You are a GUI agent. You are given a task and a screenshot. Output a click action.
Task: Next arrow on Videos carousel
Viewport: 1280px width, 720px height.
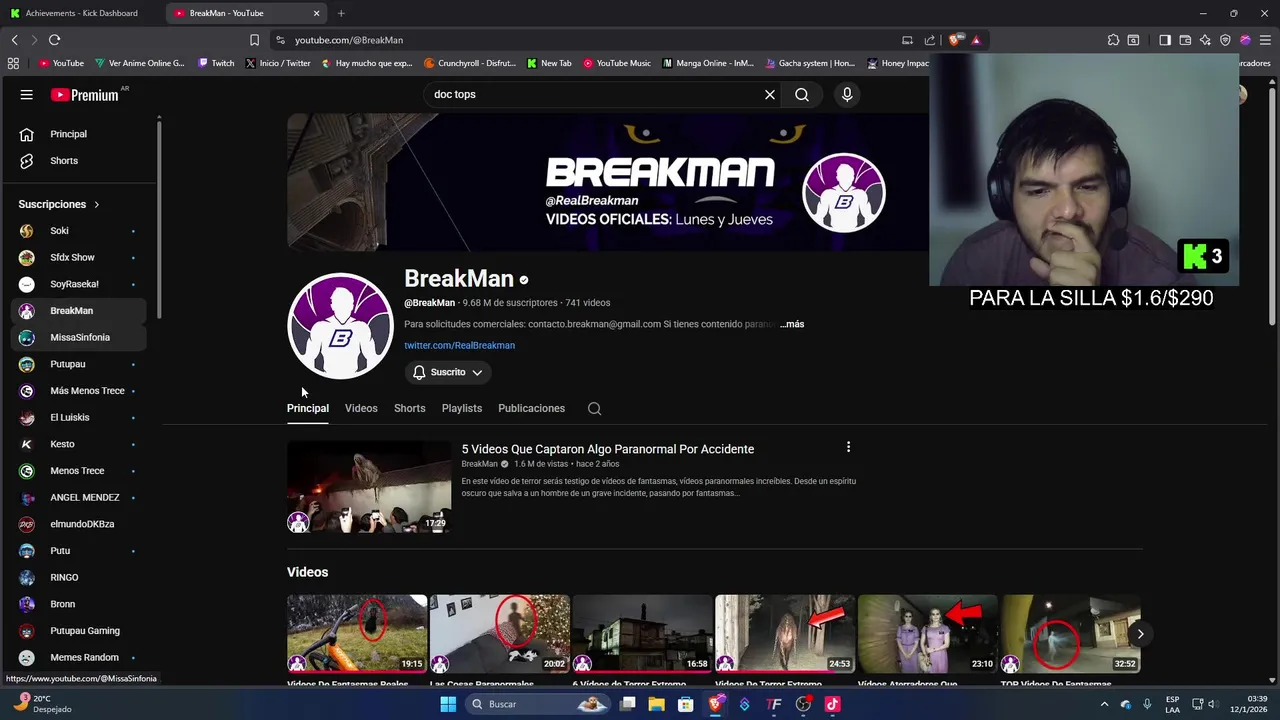[x=1140, y=634]
